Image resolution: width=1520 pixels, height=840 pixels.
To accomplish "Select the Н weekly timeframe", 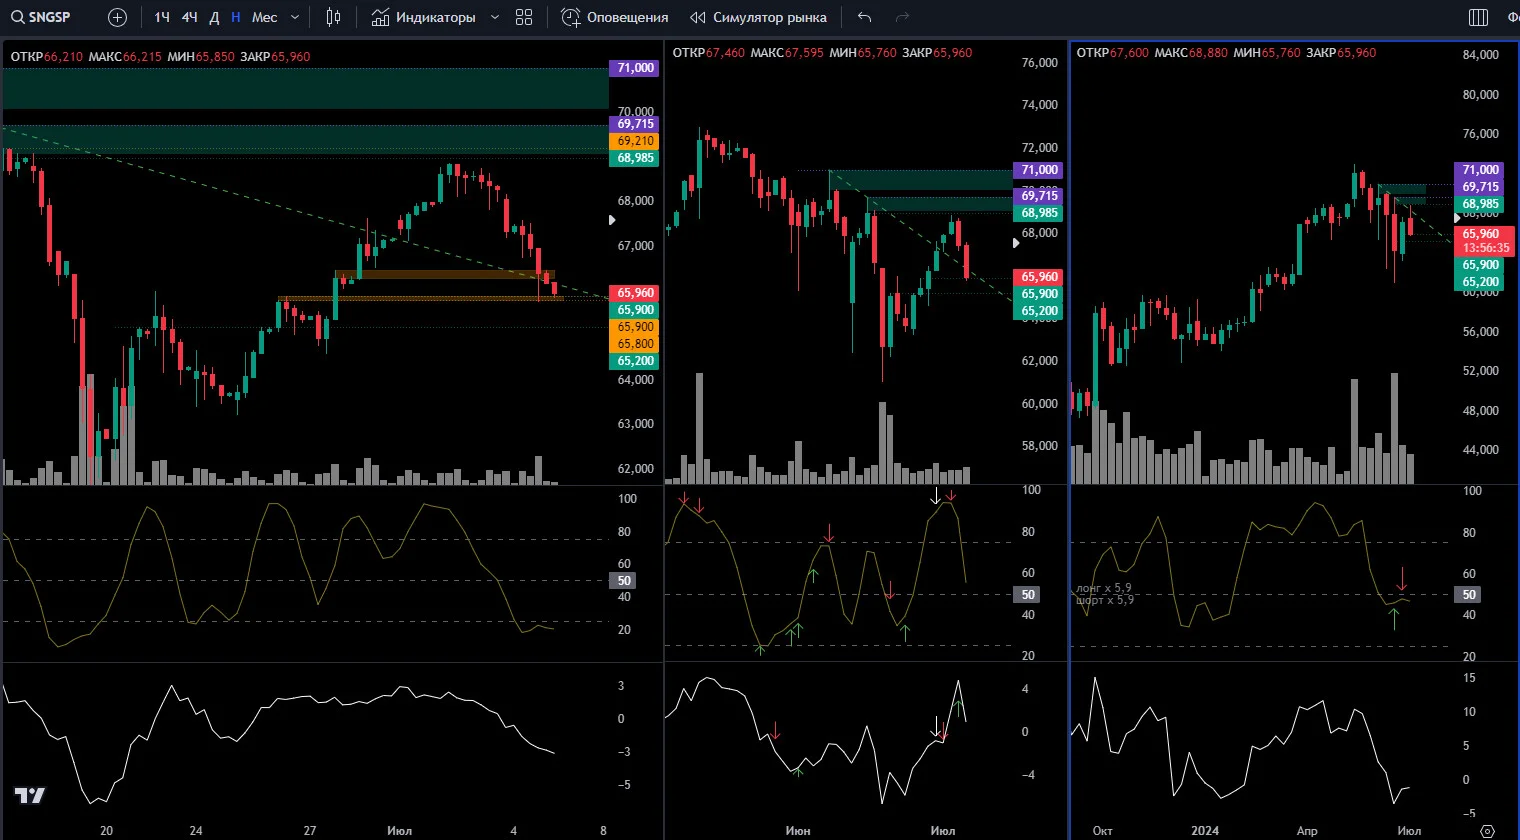I will coord(236,17).
